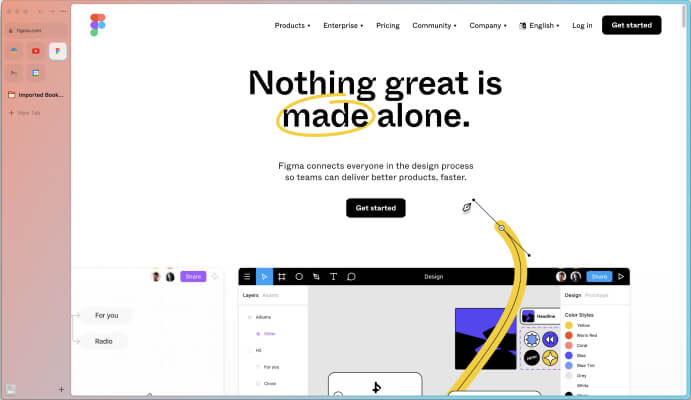The width and height of the screenshot is (691, 400).
Task: Pick the Yellow color style swatch
Action: (569, 325)
